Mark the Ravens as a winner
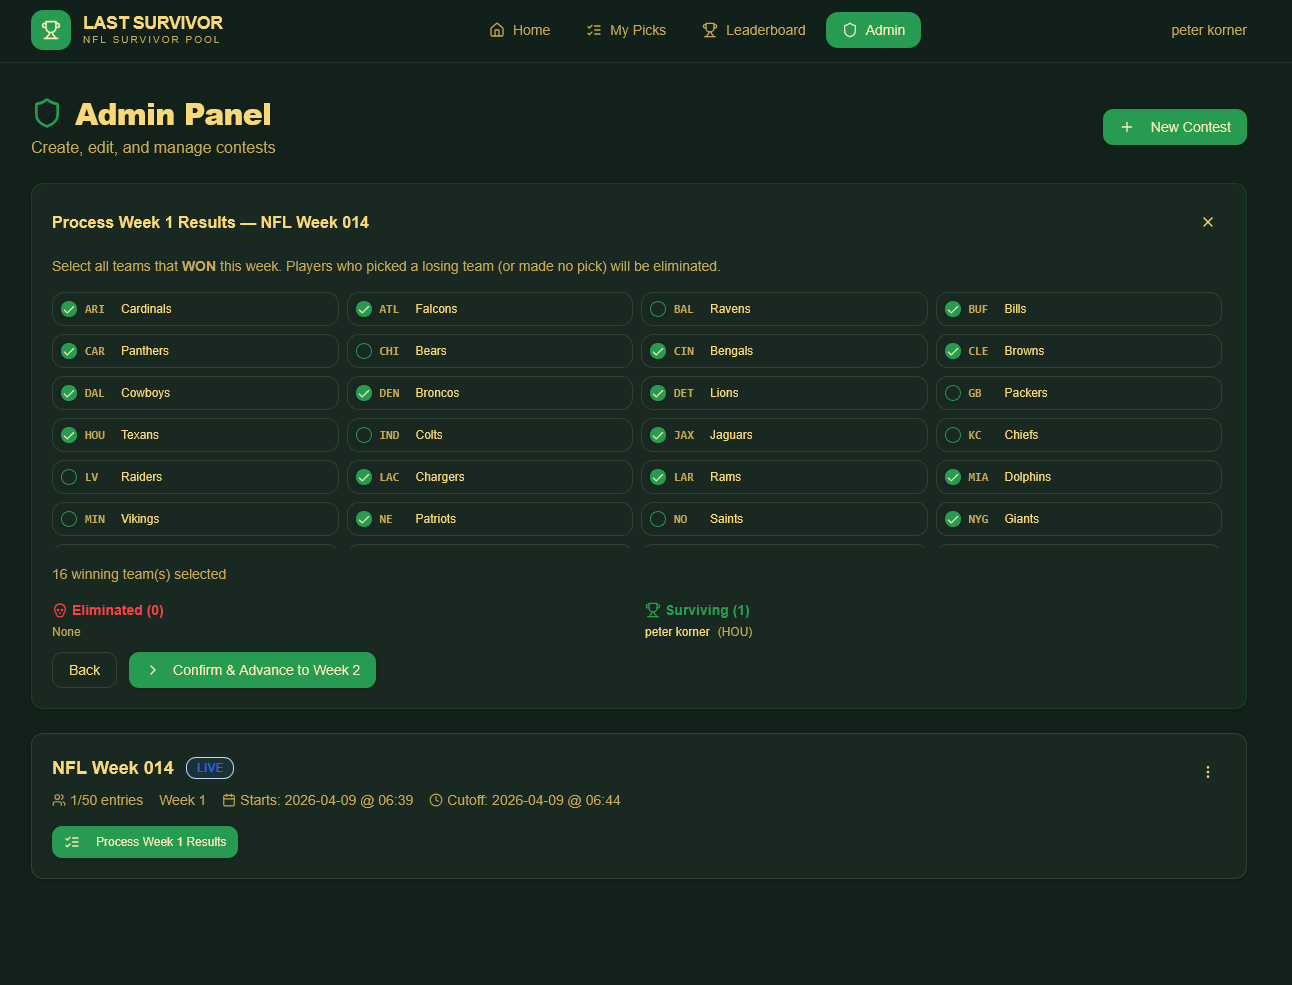Image resolution: width=1292 pixels, height=985 pixels. [658, 309]
